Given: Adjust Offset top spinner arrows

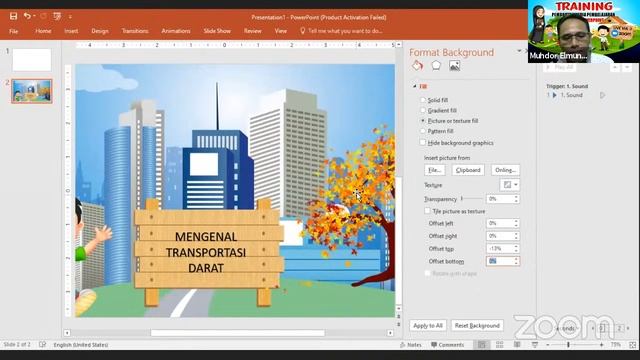Looking at the screenshot, I should [x=516, y=249].
